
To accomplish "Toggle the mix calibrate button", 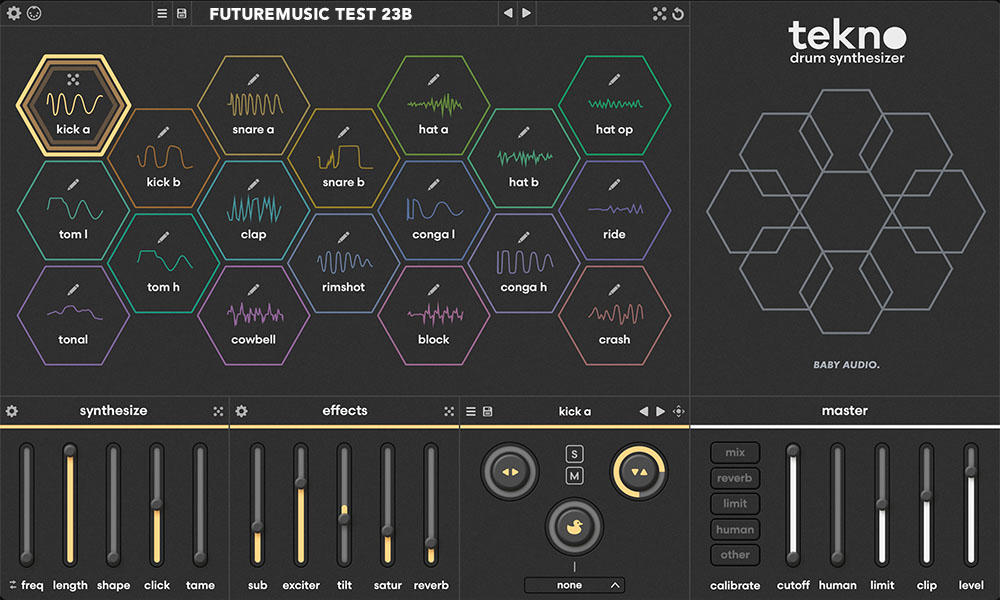I will pos(735,453).
